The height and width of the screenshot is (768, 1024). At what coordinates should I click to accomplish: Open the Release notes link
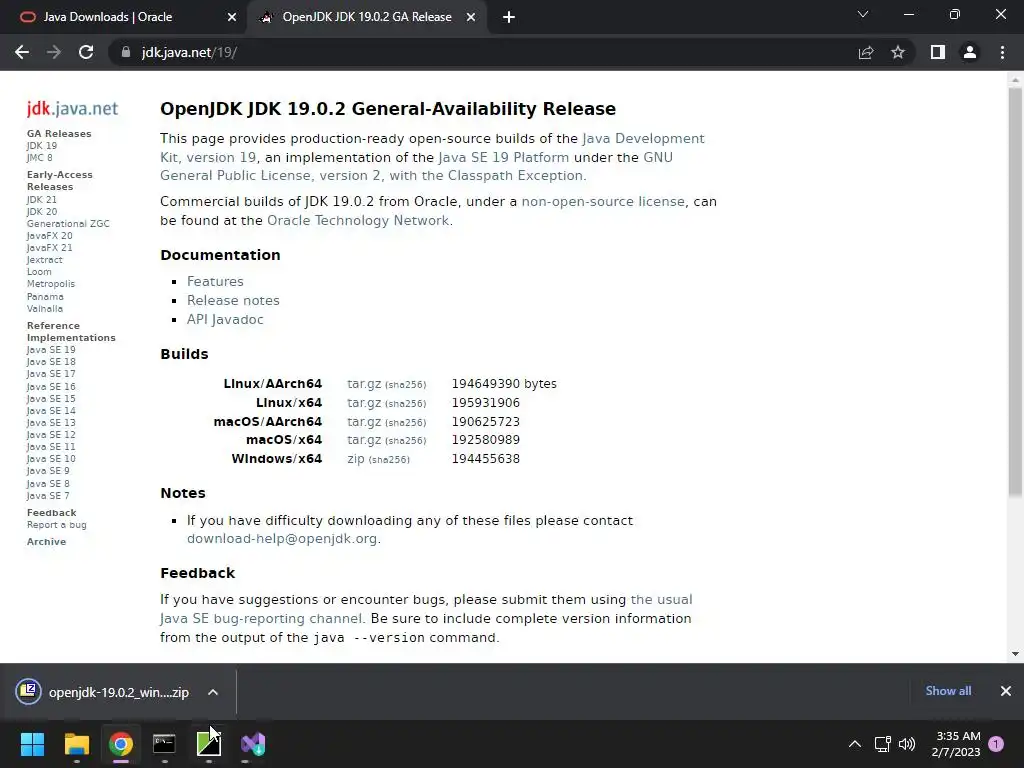(x=233, y=300)
